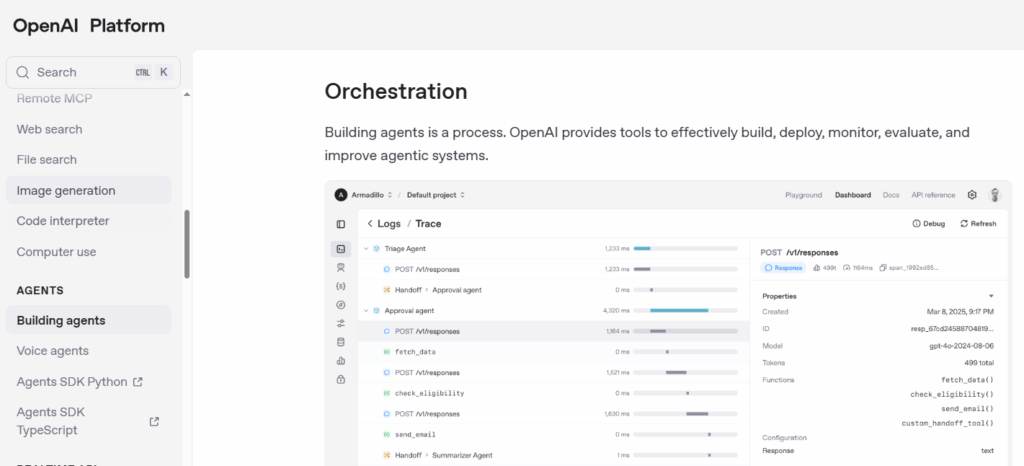Open the Image generation docs page

click(x=66, y=190)
